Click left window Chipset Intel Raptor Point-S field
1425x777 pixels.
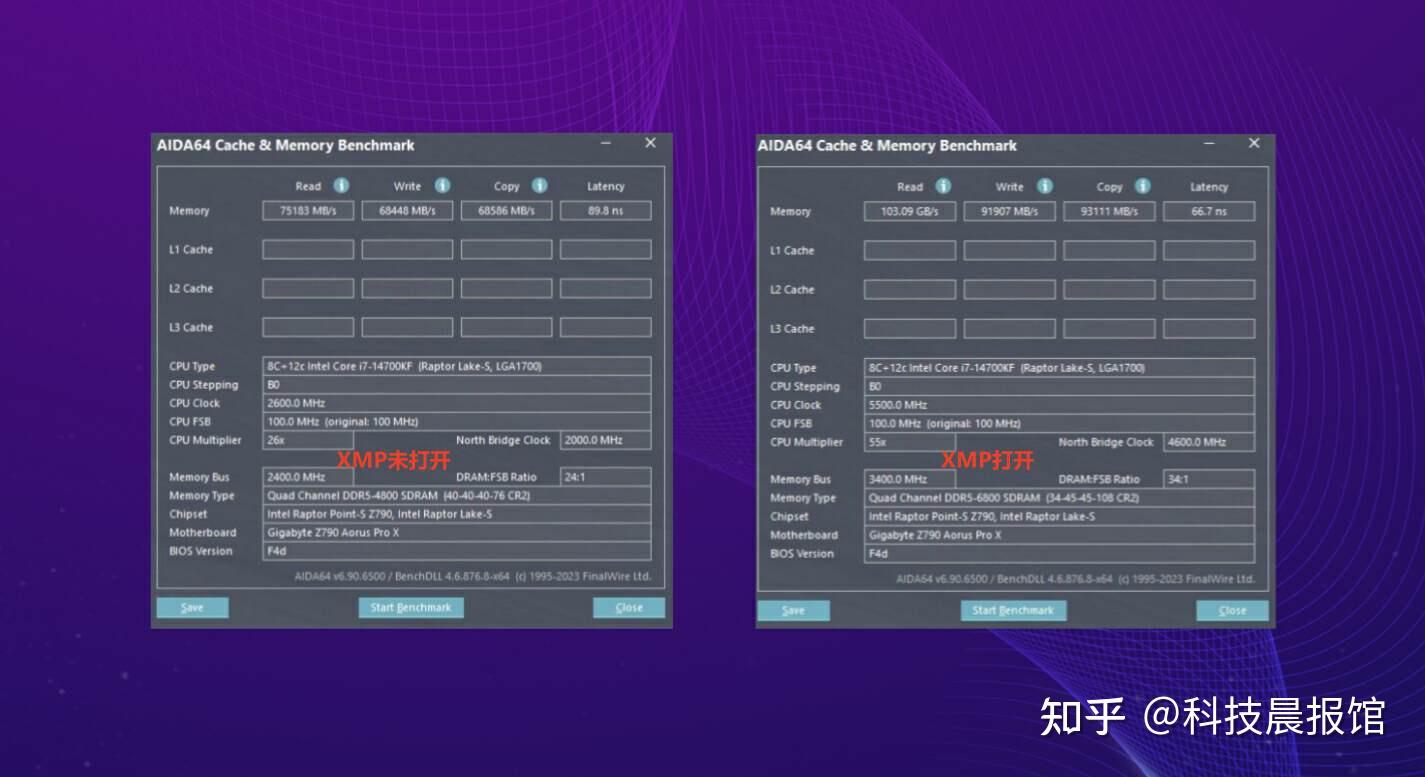[457, 514]
